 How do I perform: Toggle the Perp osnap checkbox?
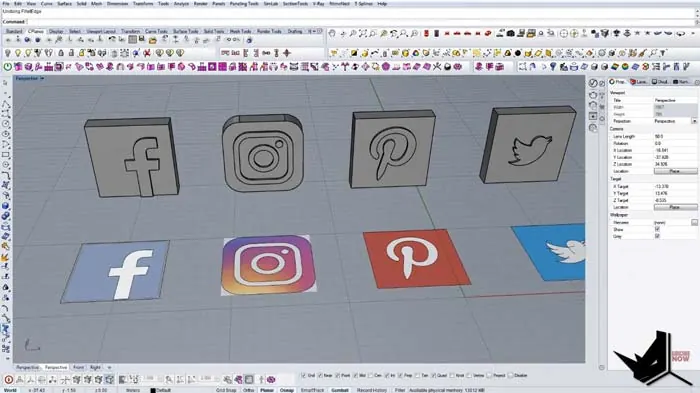point(400,376)
